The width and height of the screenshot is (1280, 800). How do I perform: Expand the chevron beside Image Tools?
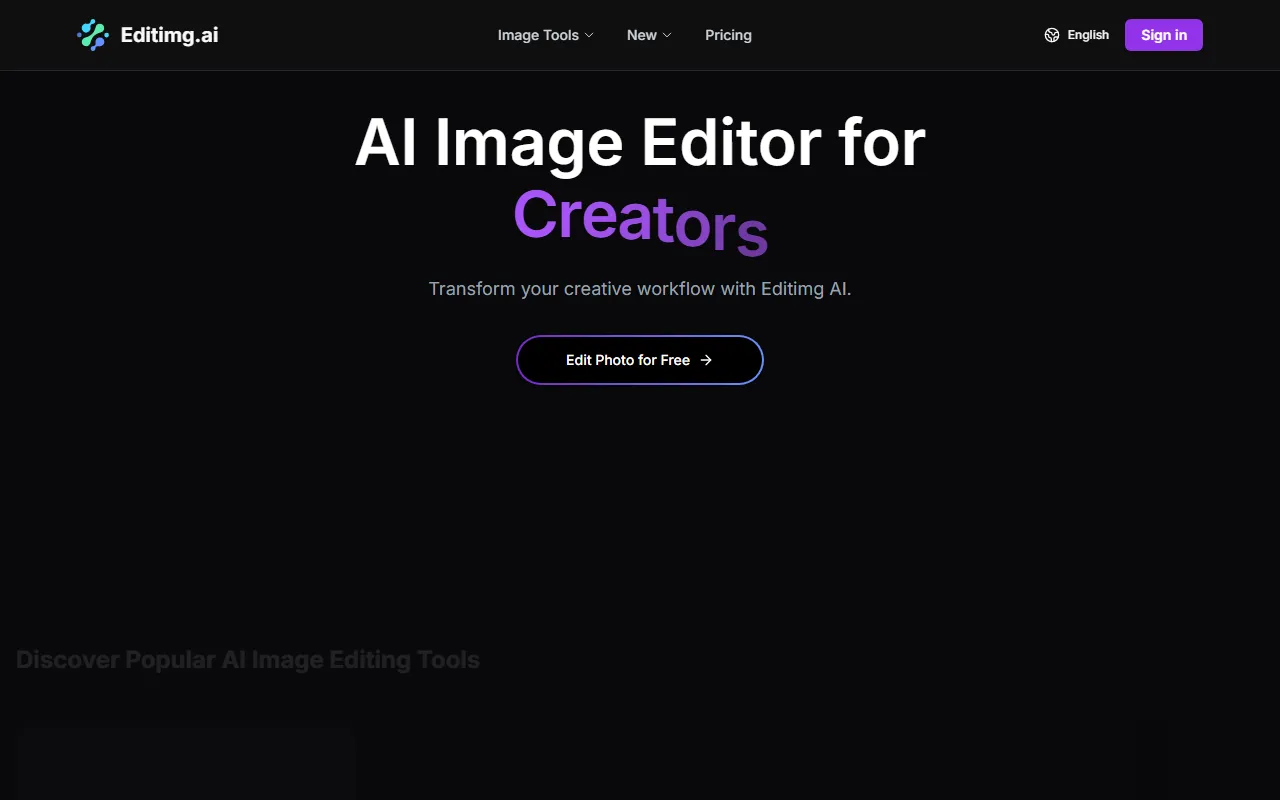589,35
